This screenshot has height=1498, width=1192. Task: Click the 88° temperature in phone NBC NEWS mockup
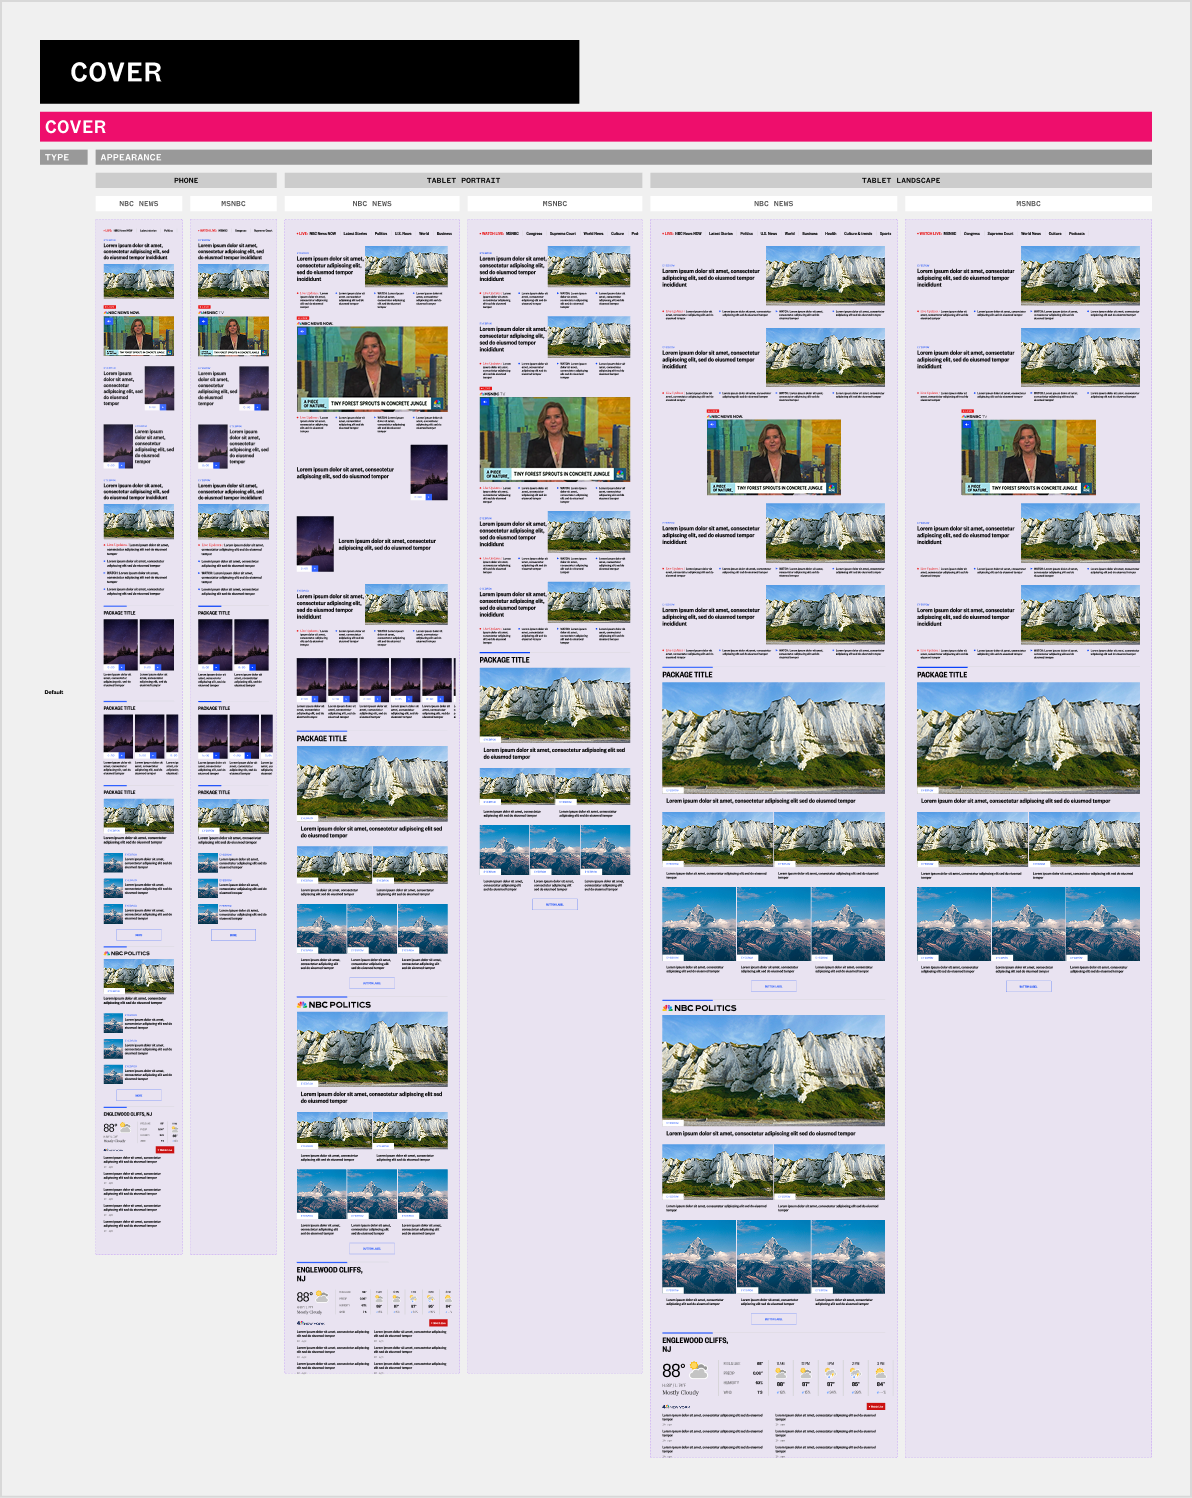coord(110,1128)
